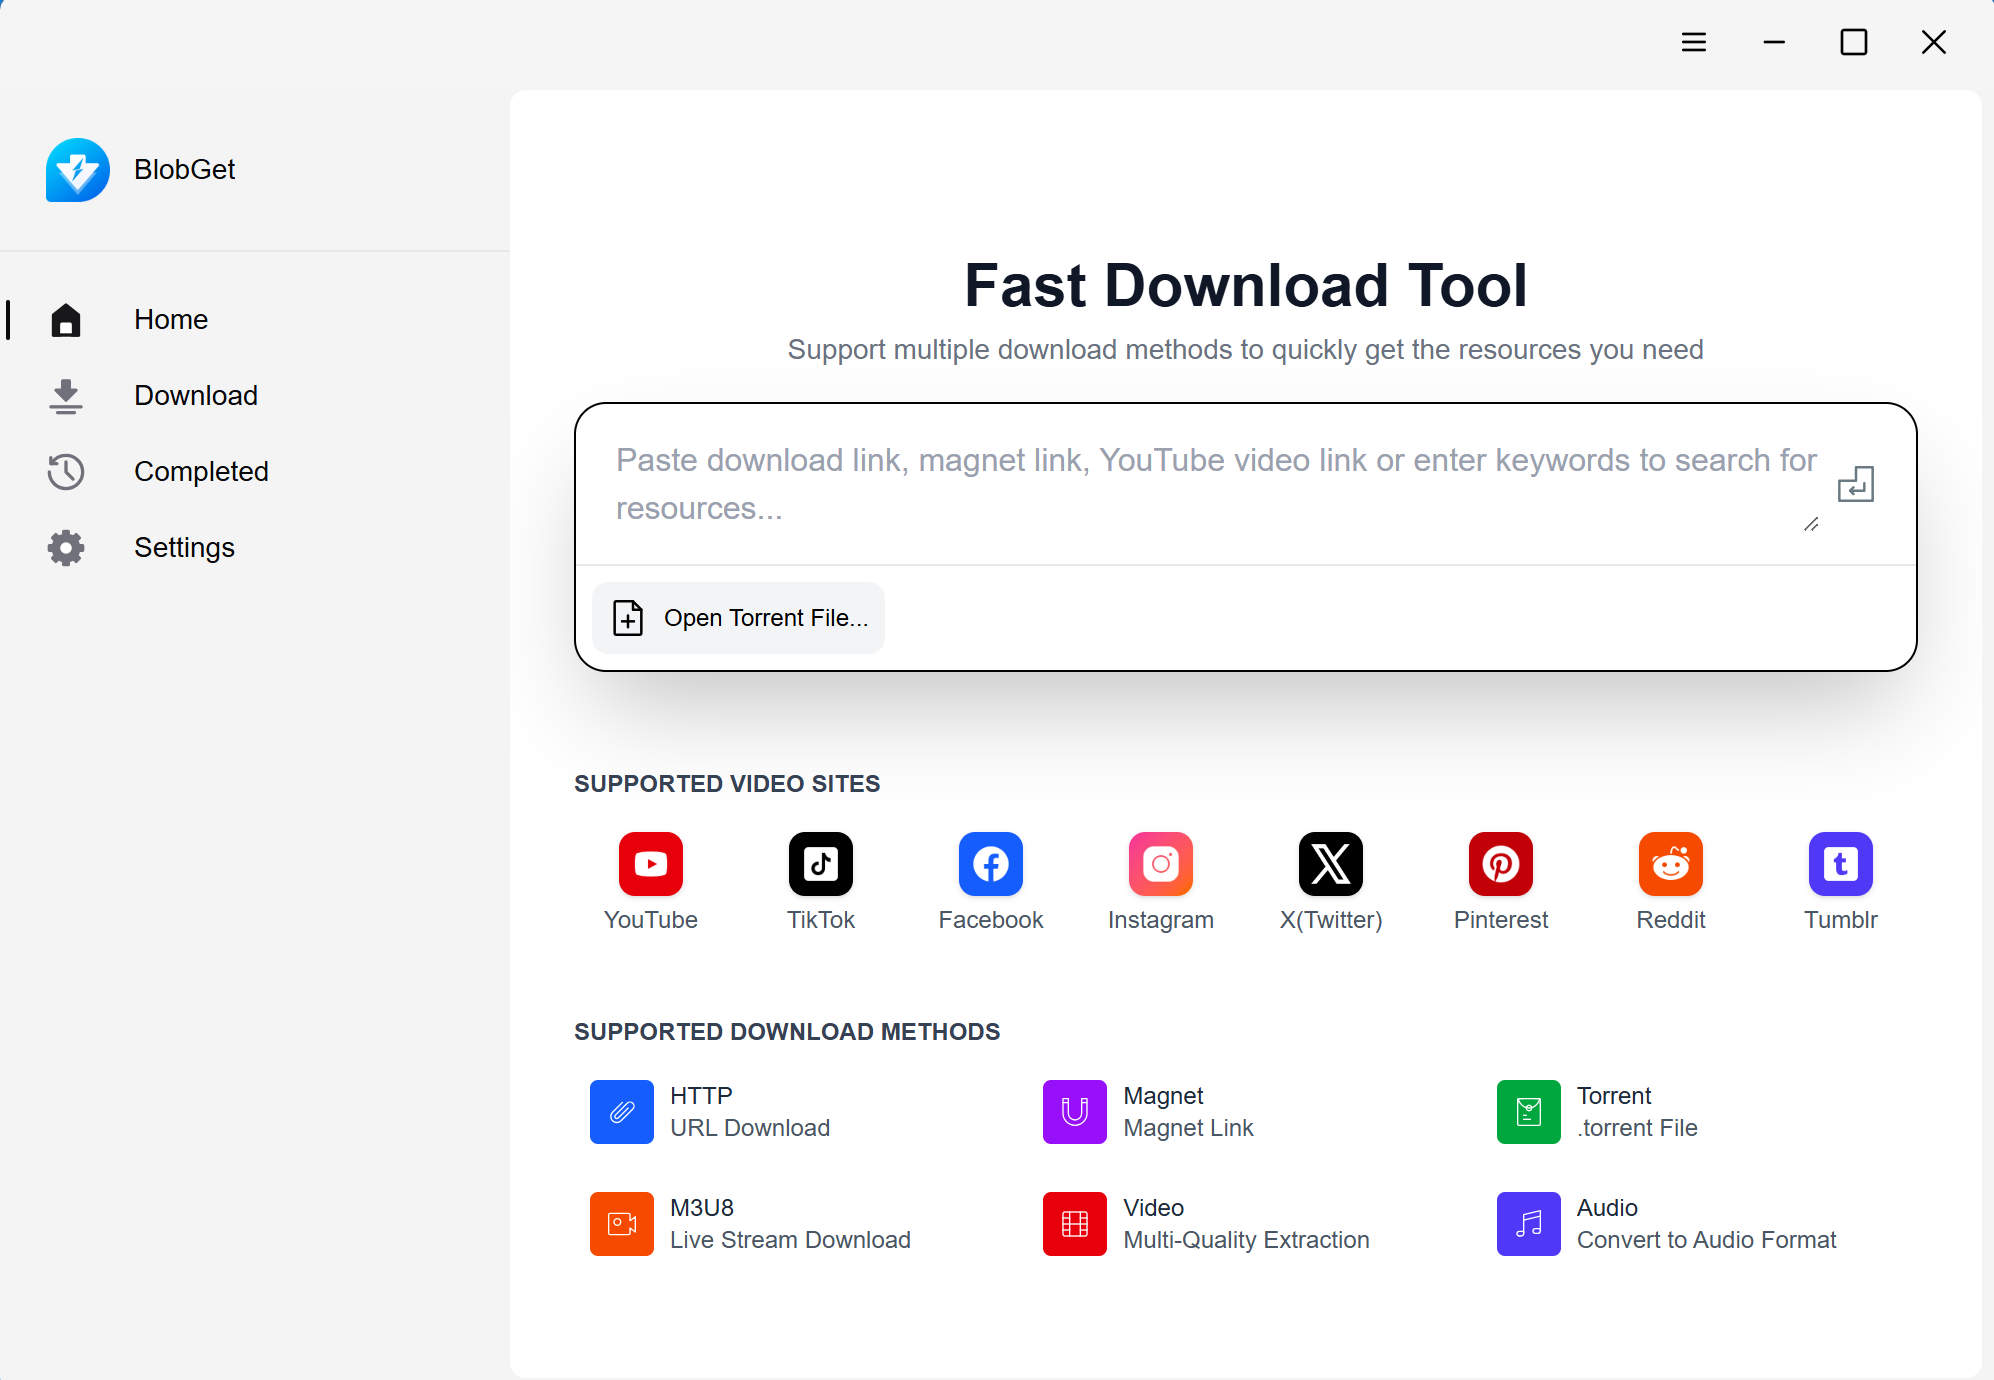Open the Download page from sidebar
The width and height of the screenshot is (1994, 1380).
pyautogui.click(x=196, y=395)
